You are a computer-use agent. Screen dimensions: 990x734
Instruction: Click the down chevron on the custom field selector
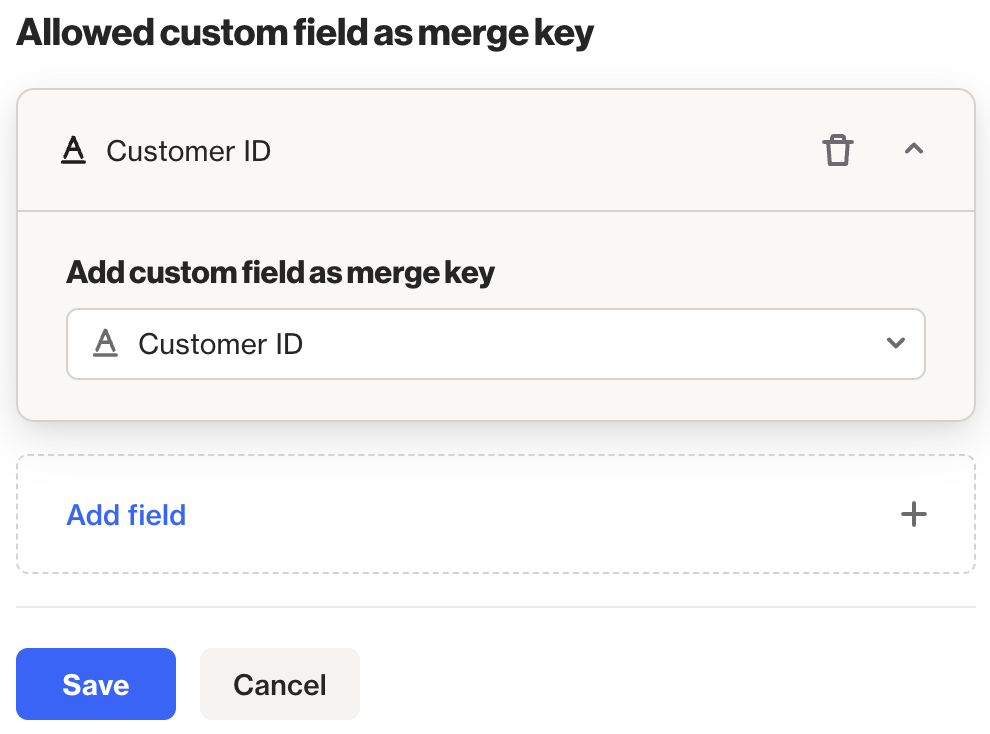tap(895, 343)
